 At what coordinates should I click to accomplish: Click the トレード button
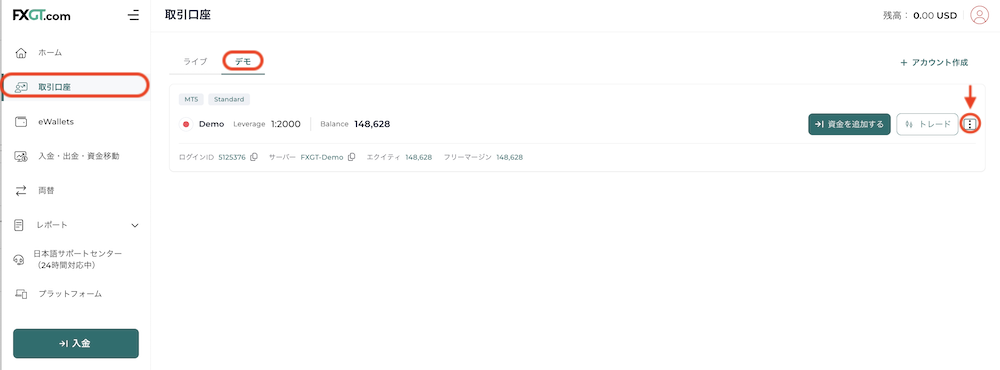click(927, 124)
